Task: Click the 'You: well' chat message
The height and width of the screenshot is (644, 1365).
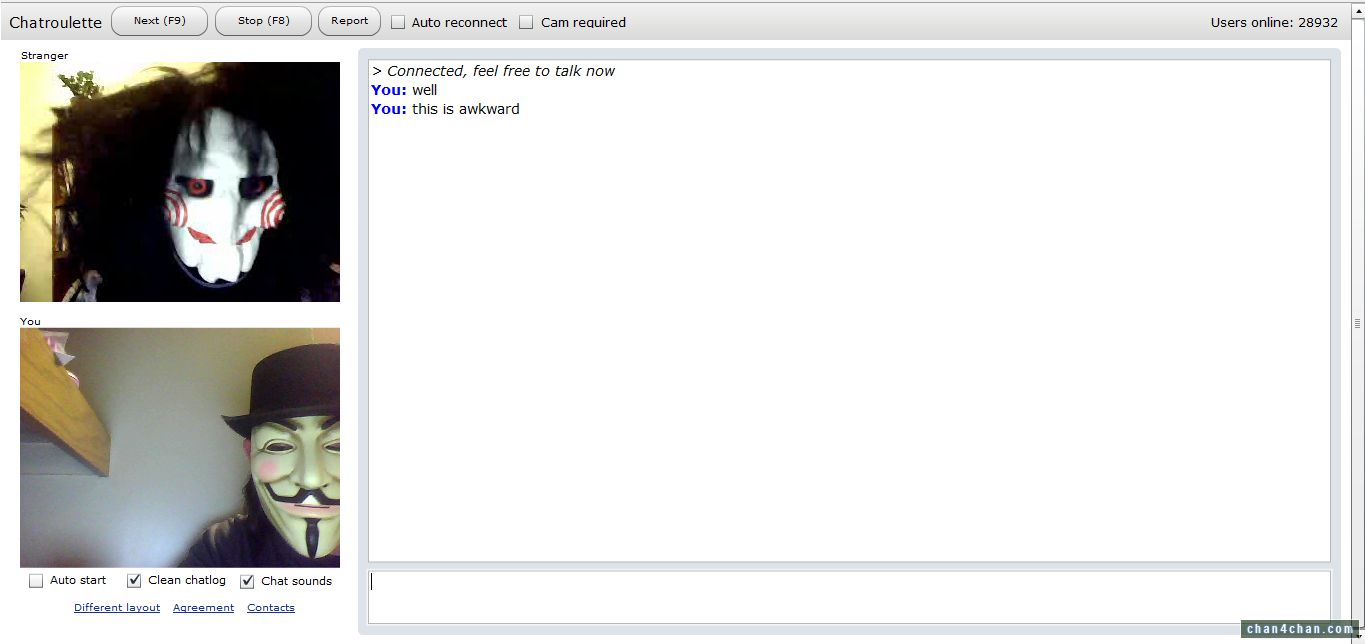Action: tap(404, 90)
